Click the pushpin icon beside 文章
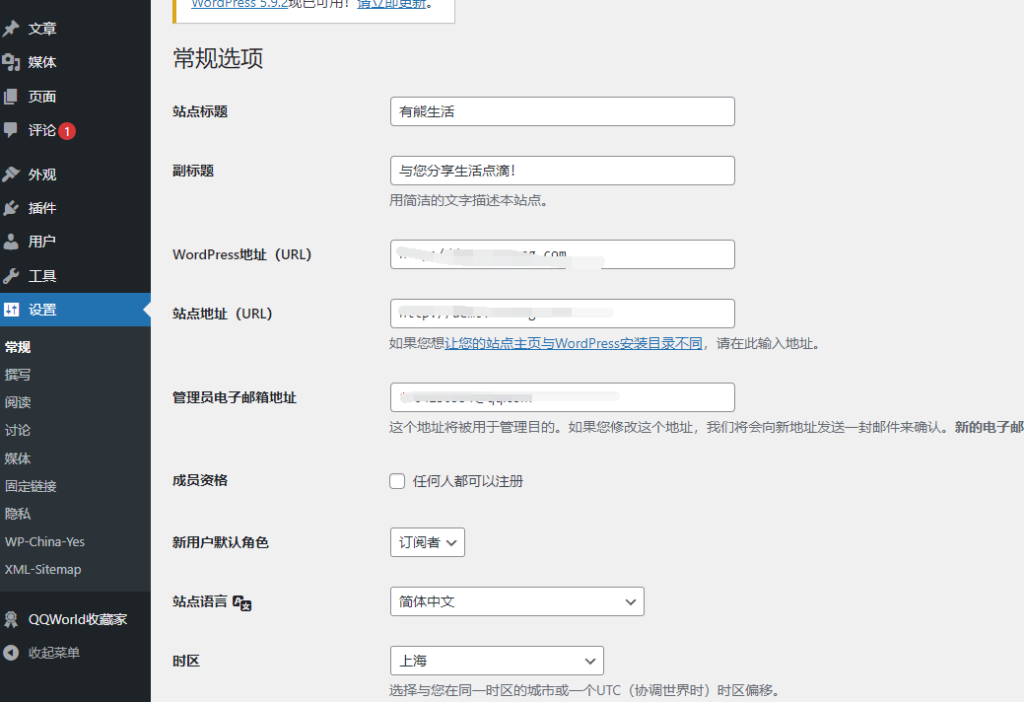This screenshot has height=702, width=1024. pyautogui.click(x=11, y=29)
